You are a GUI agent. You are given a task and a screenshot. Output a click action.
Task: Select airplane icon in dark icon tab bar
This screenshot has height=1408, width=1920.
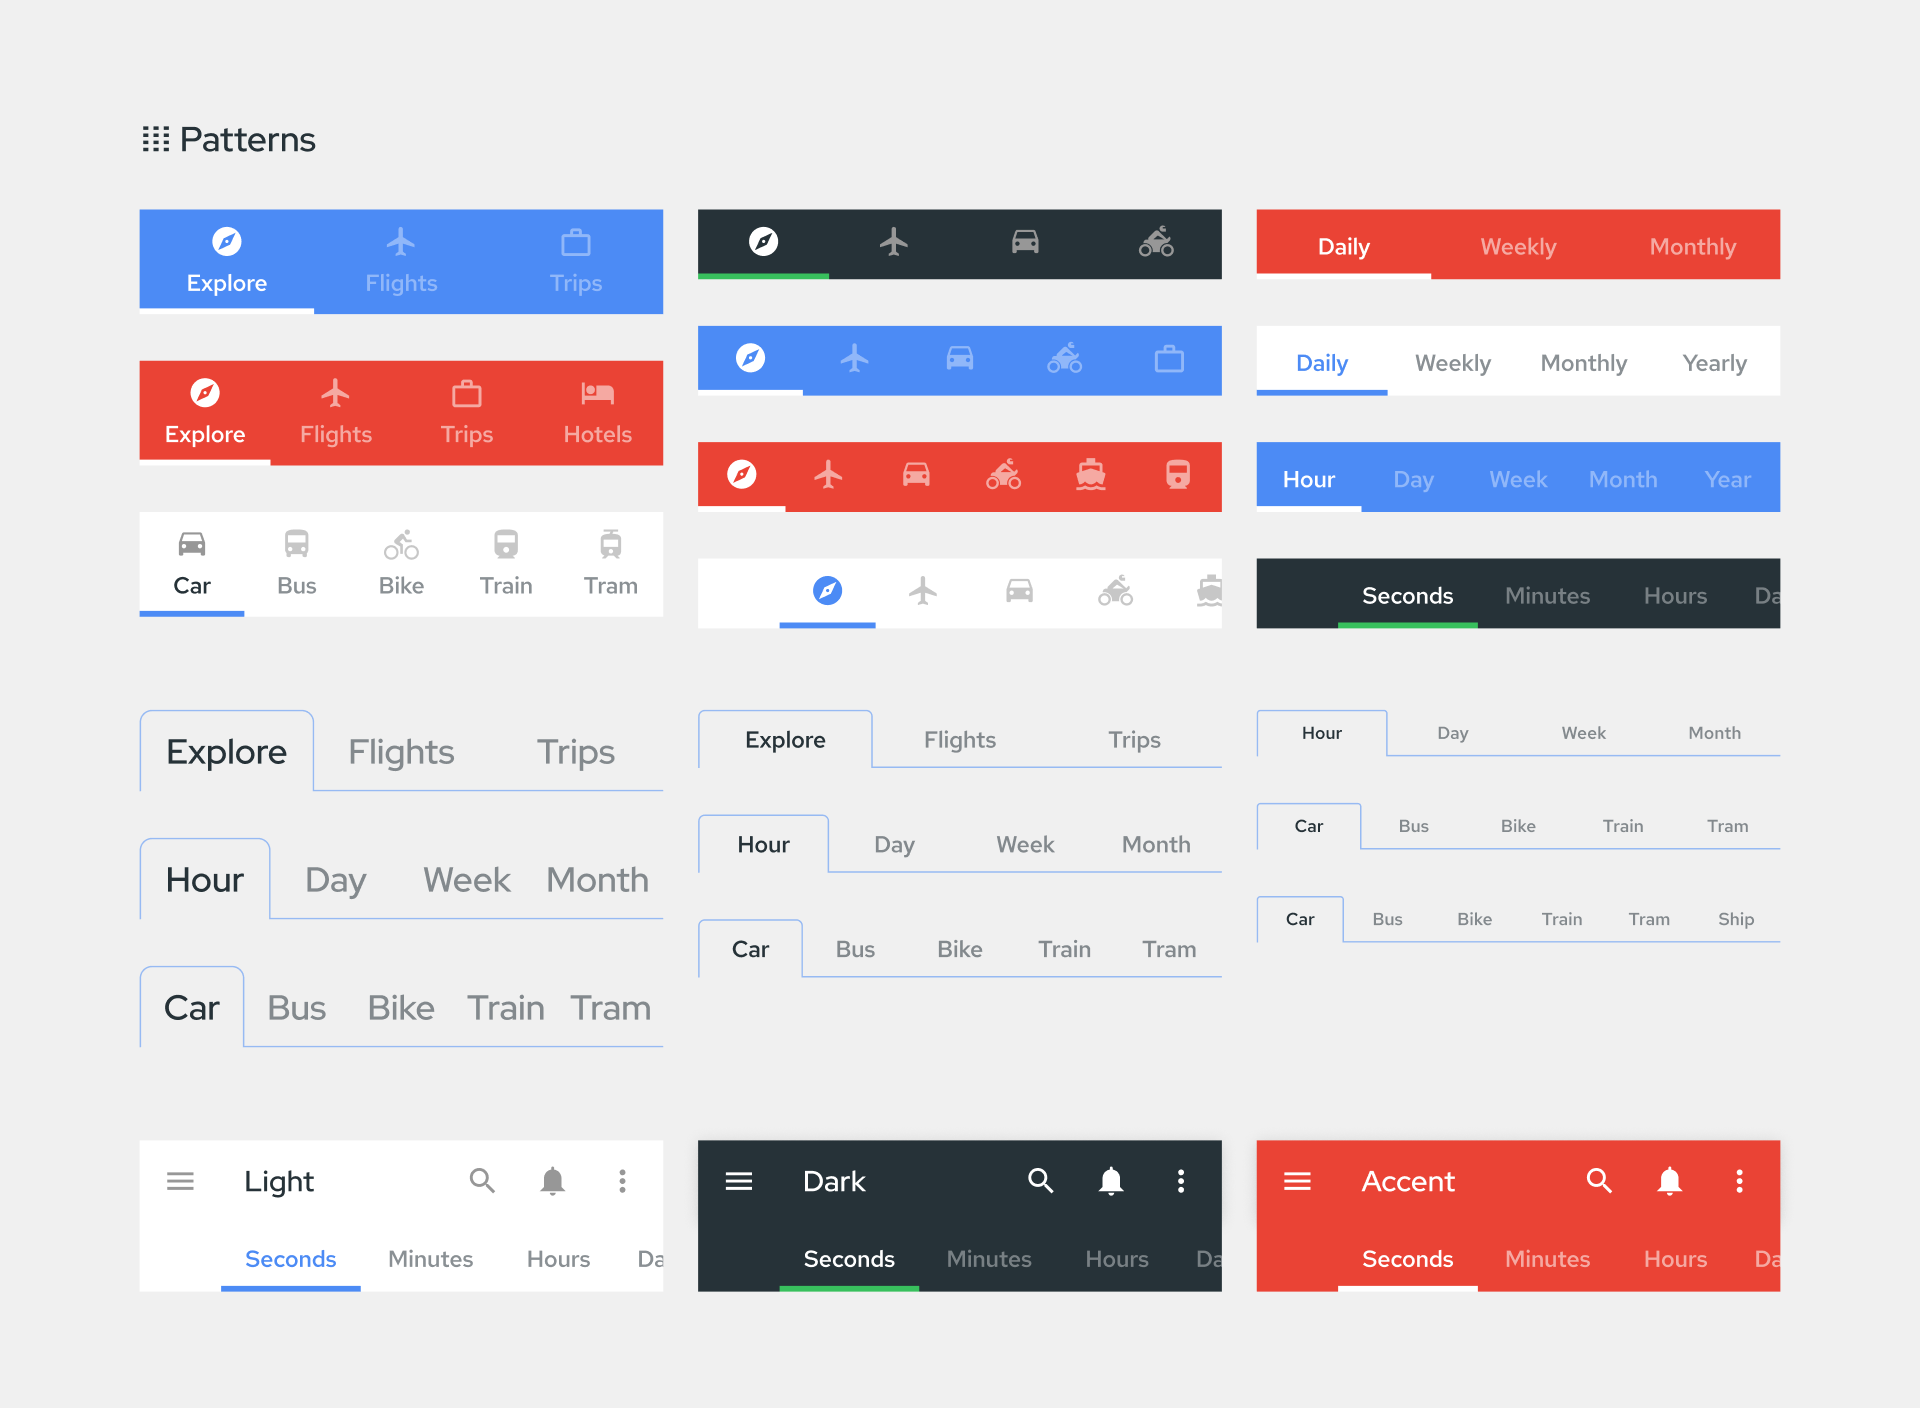pyautogui.click(x=894, y=242)
